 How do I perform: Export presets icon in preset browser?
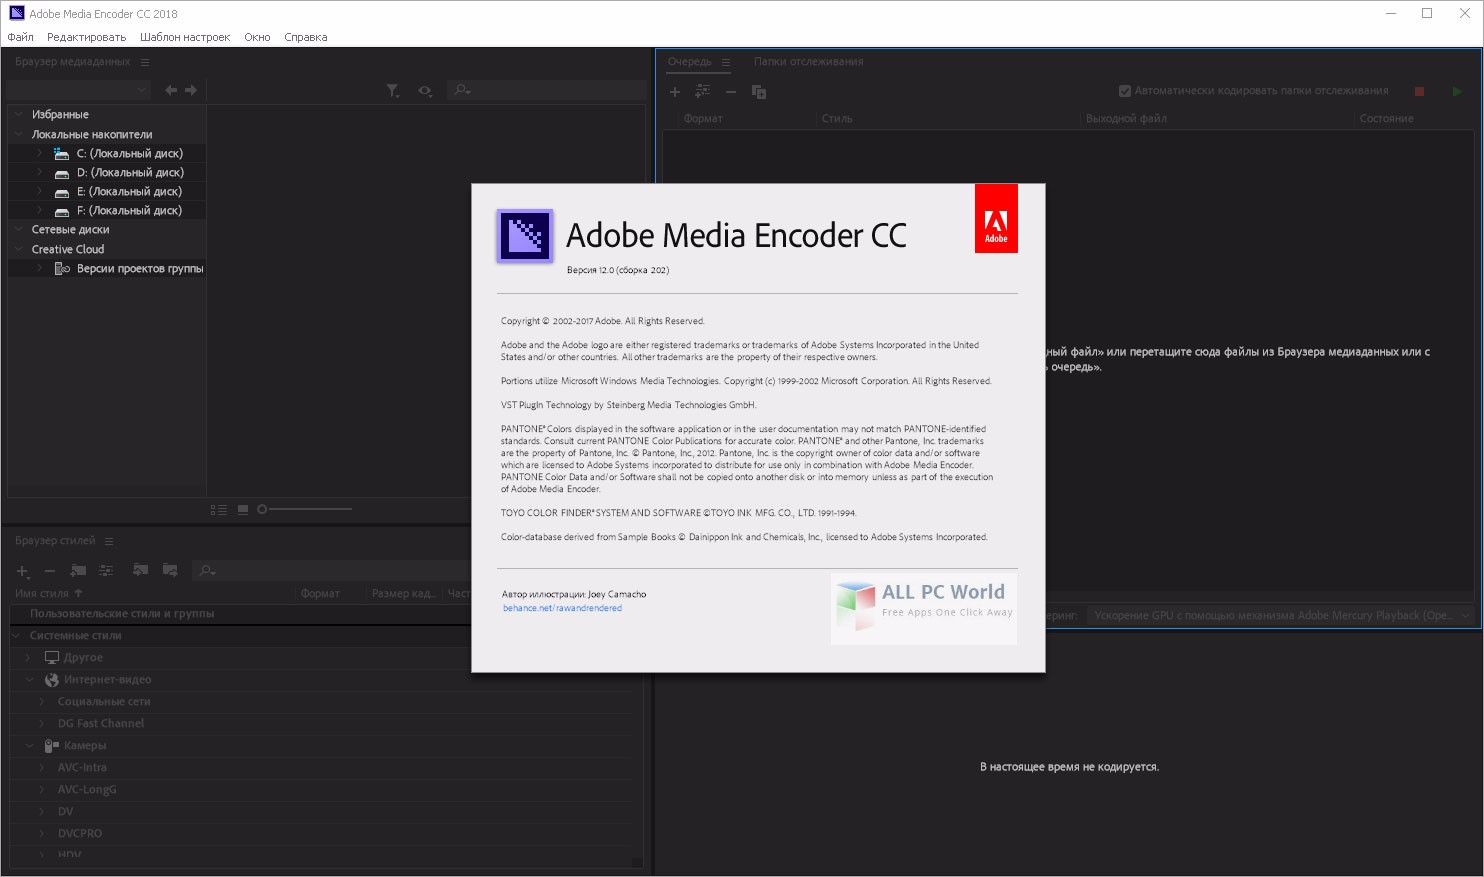coord(170,570)
